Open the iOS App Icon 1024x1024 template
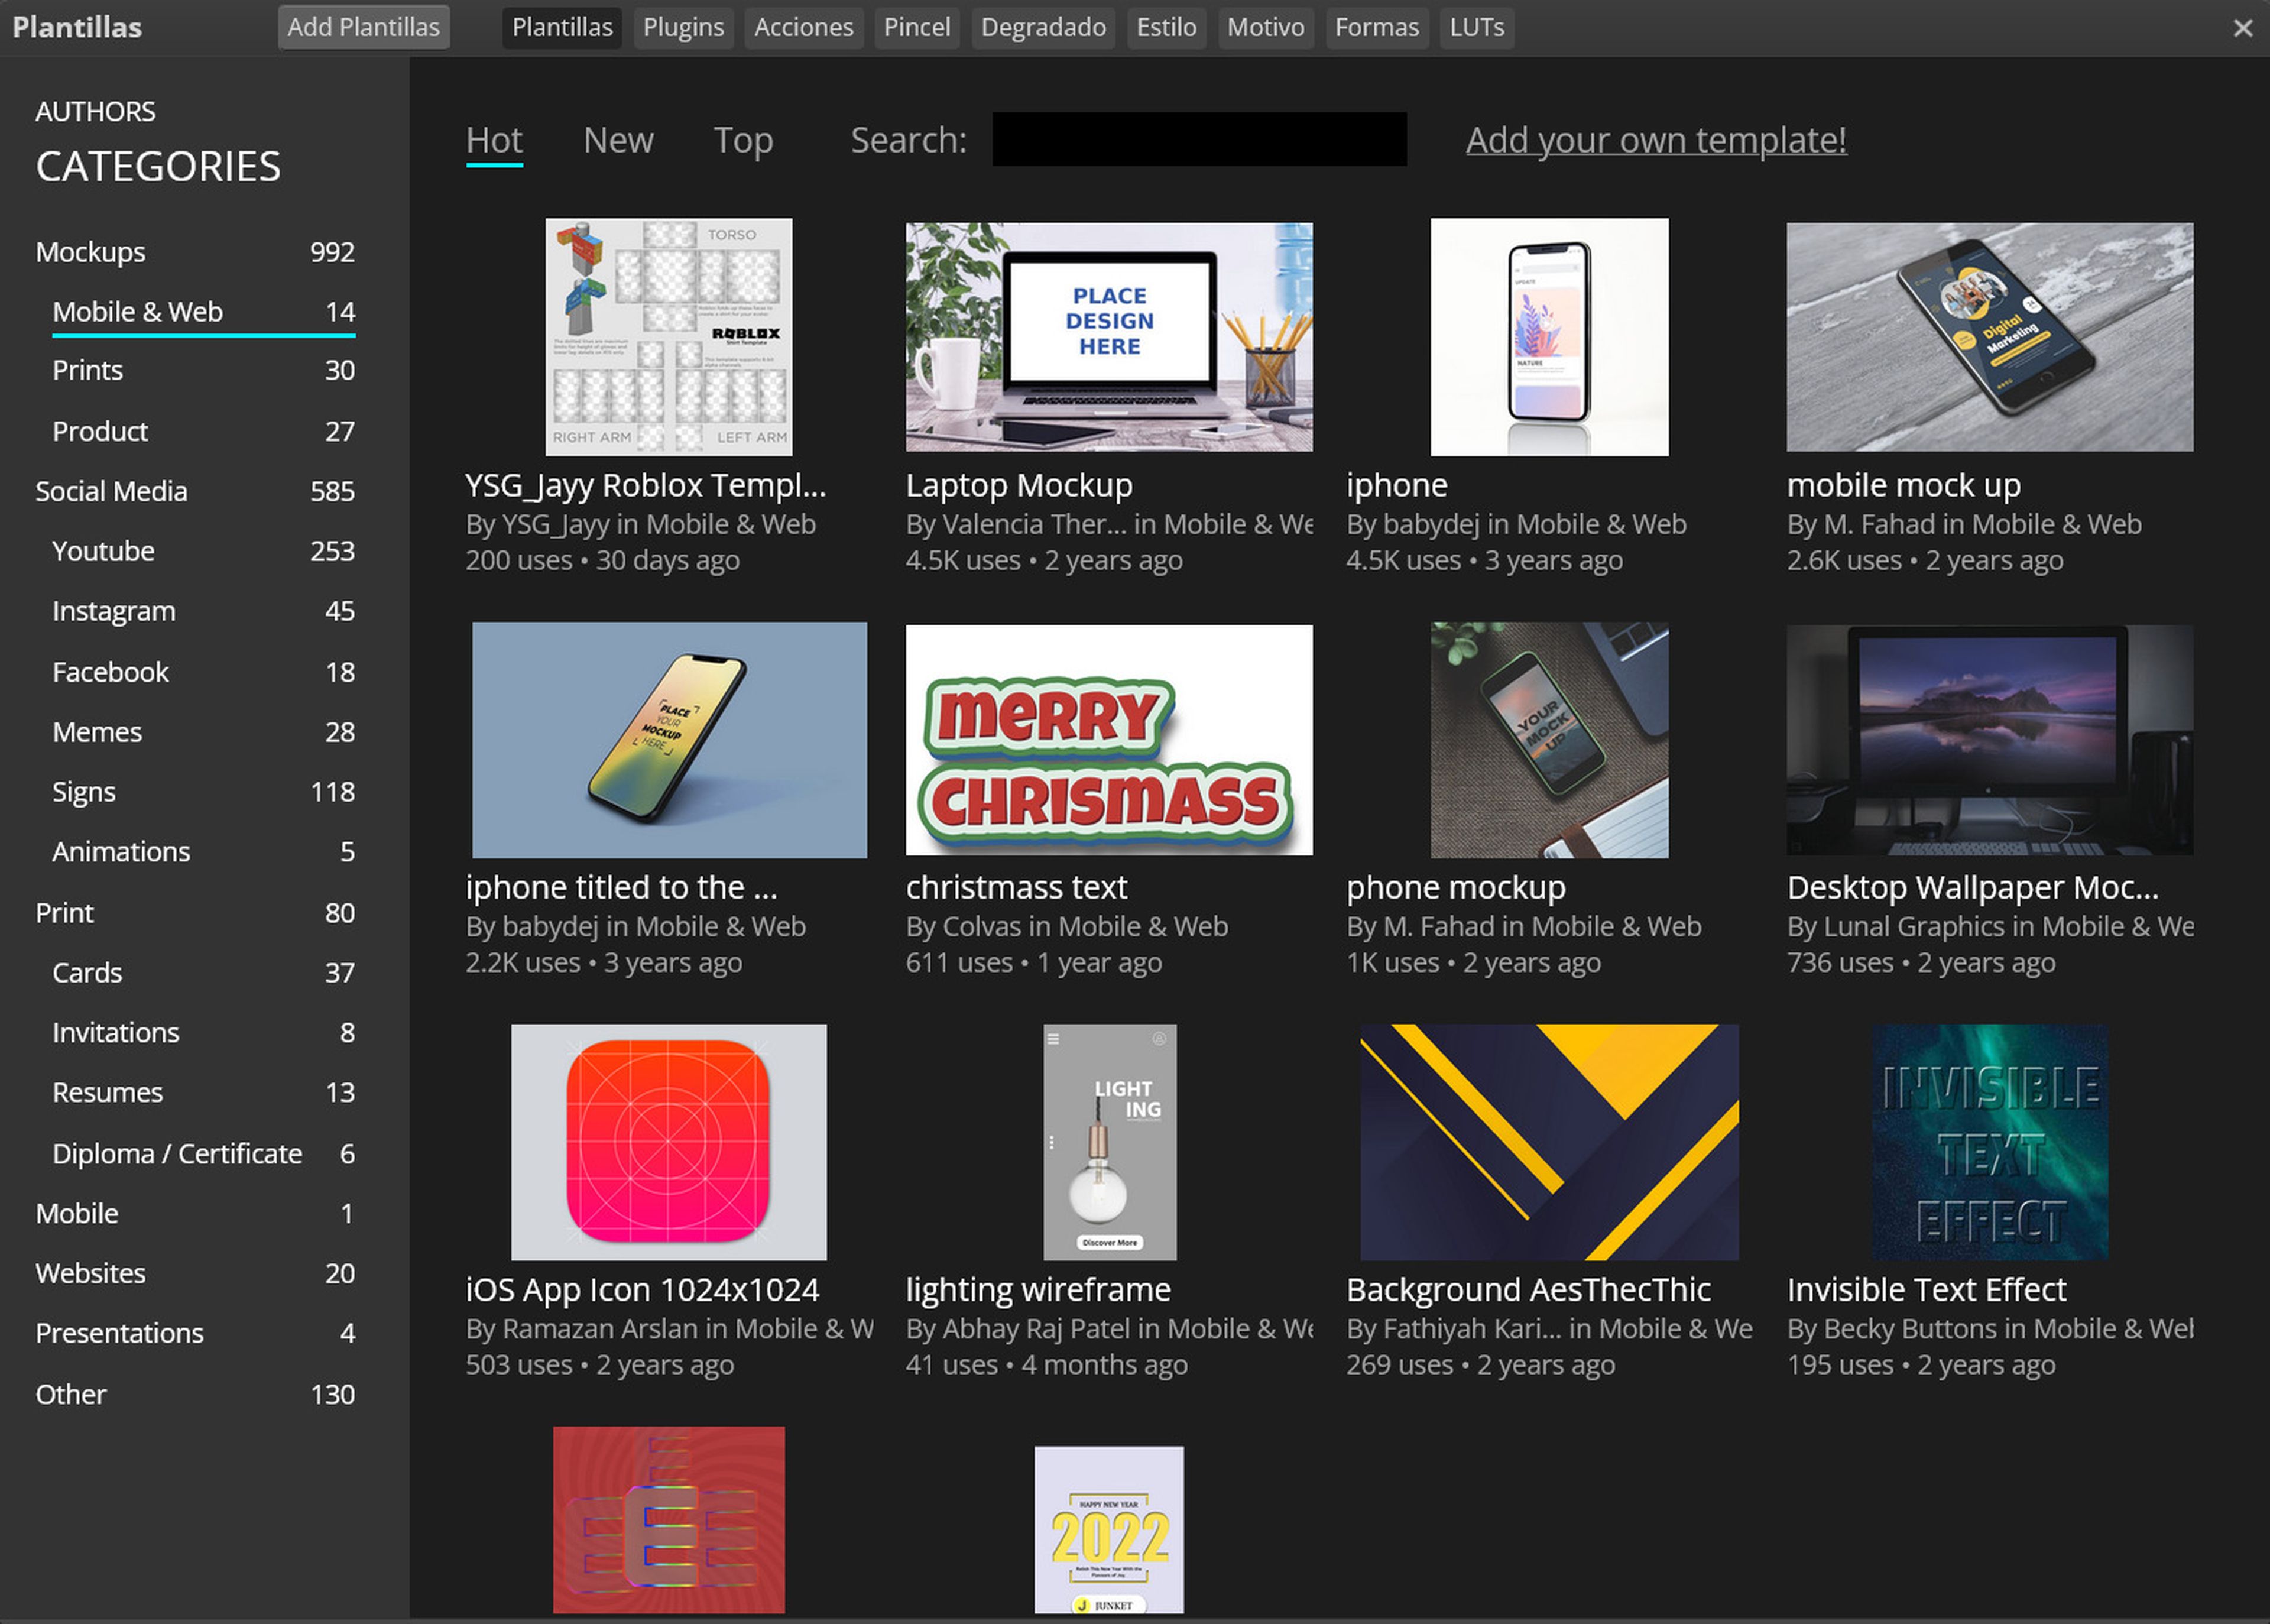The width and height of the screenshot is (2270, 1624). (x=668, y=1141)
